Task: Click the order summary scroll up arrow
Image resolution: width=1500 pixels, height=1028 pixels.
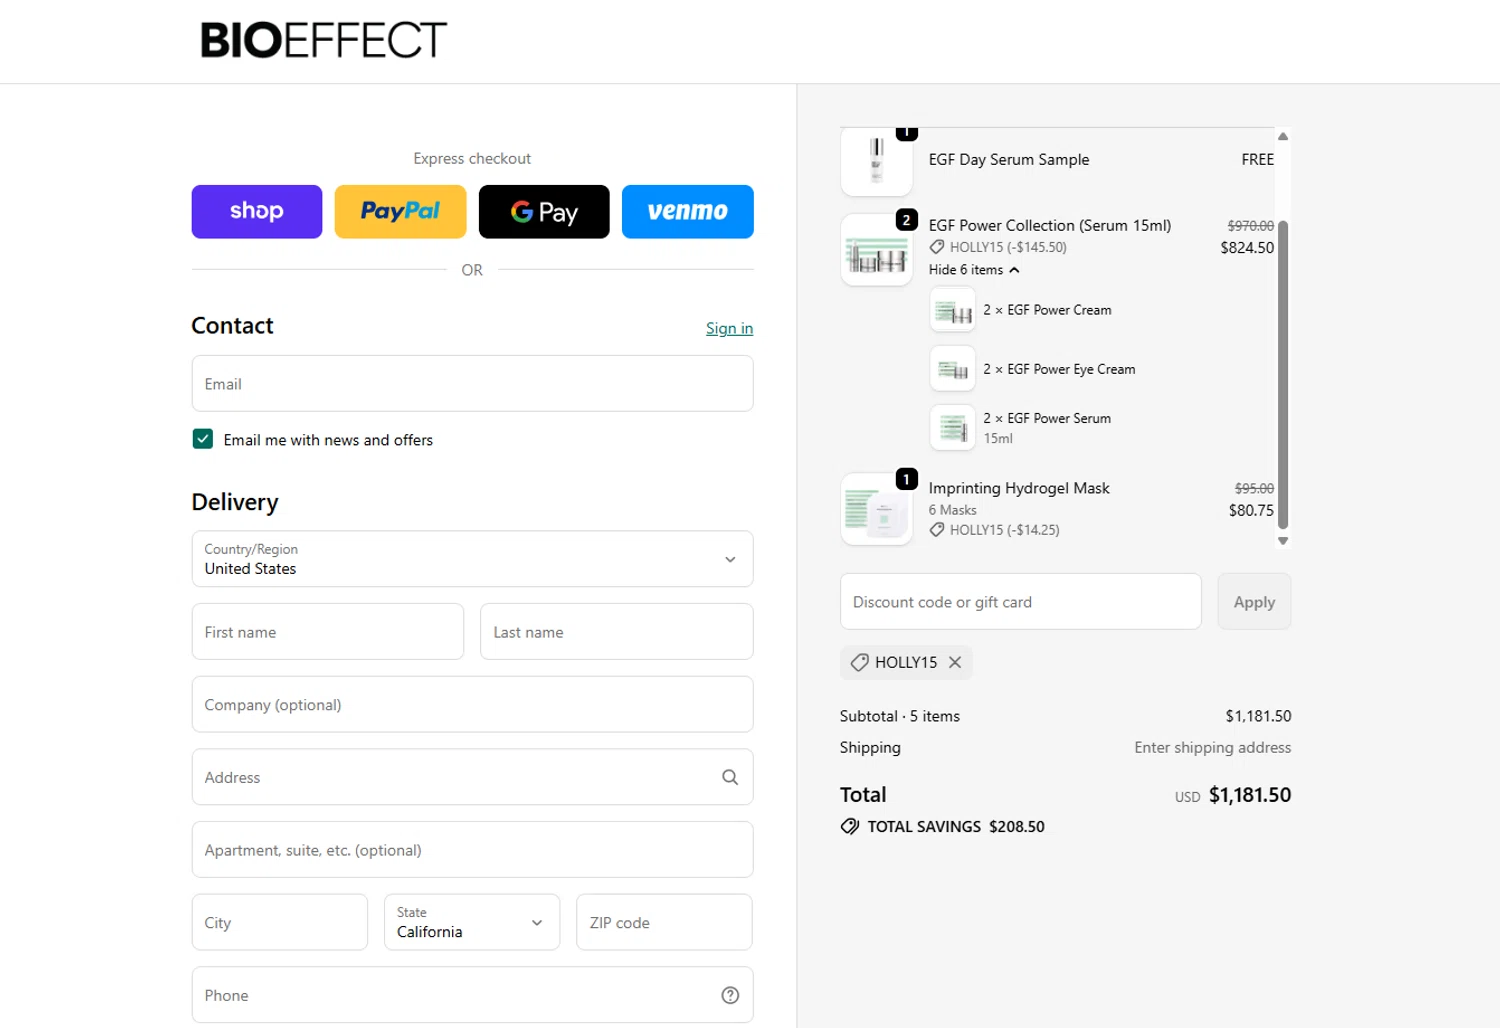Action: [1283, 136]
